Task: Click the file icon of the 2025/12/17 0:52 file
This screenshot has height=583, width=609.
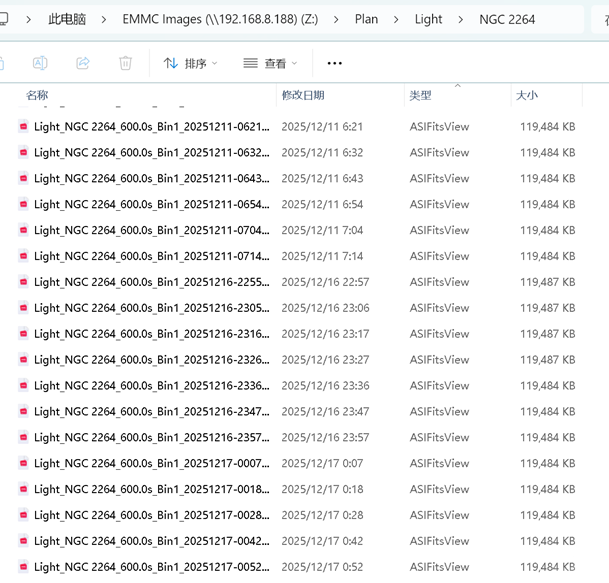Action: pos(24,567)
